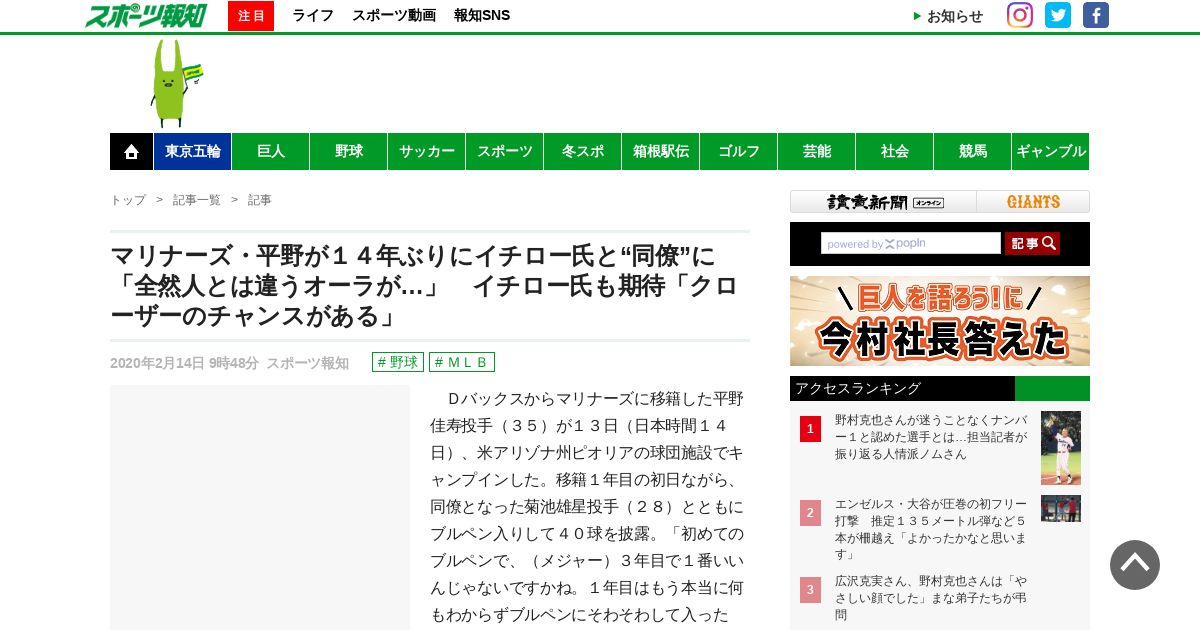Viewport: 1200px width, 630px height.
Task: Click the thumbnail for rank 2 article
Action: pos(1061,508)
